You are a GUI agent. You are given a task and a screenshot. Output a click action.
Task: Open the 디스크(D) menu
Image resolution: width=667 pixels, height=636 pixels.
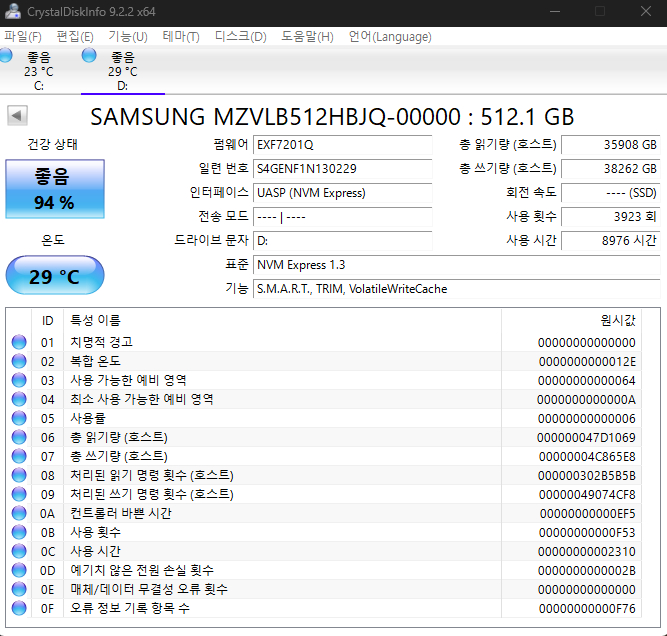pyautogui.click(x=240, y=37)
